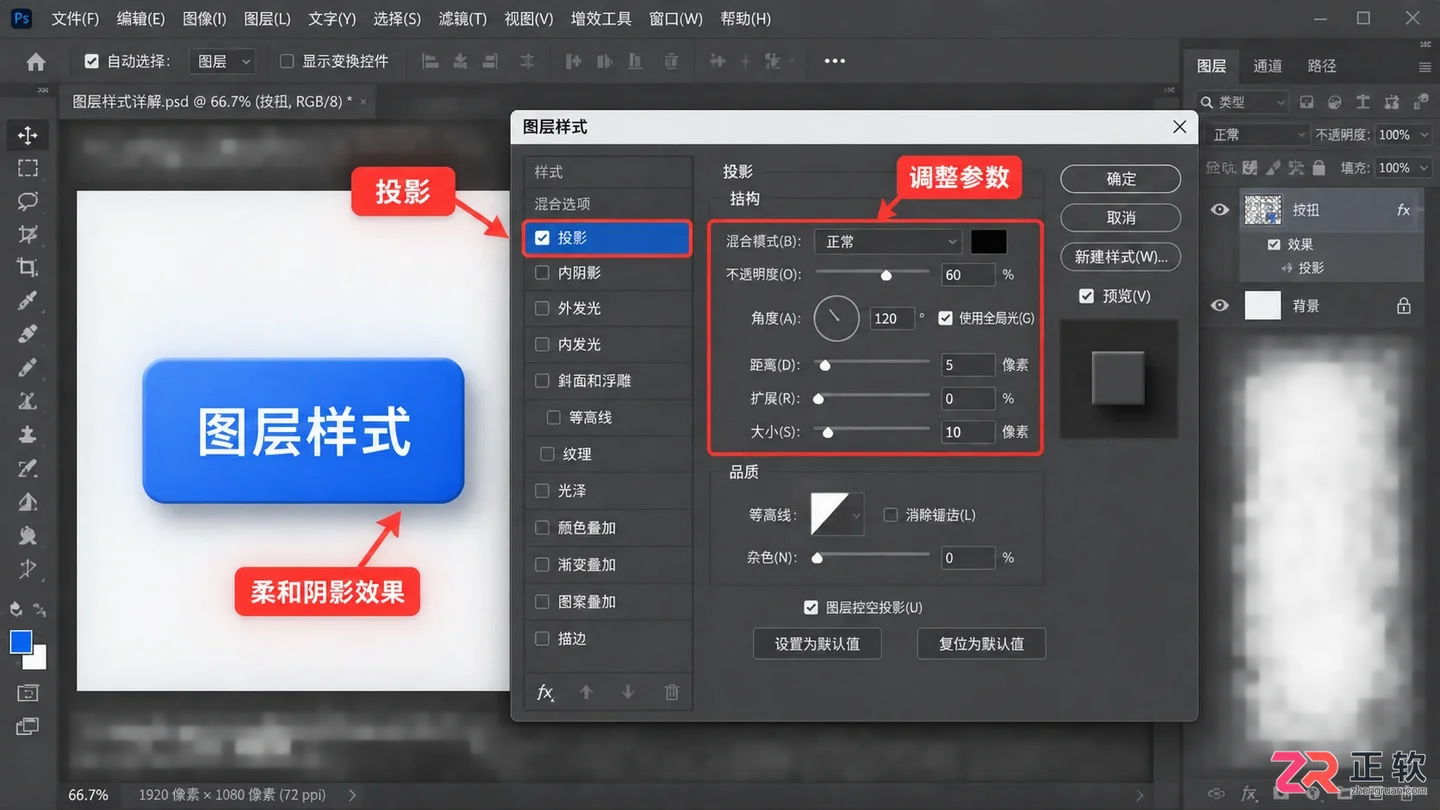Filter layers by pixel layer icon
The image size is (1440, 810).
[x=1306, y=102]
